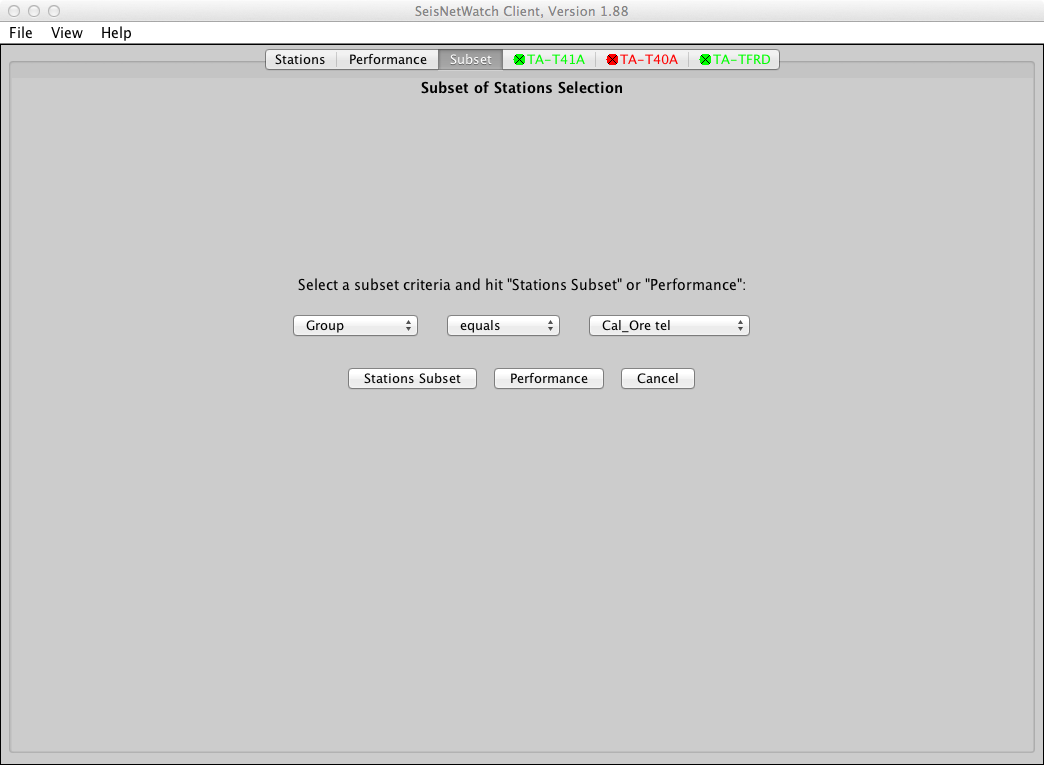Click the green status icon on TA-TFRD tab

coord(705,60)
